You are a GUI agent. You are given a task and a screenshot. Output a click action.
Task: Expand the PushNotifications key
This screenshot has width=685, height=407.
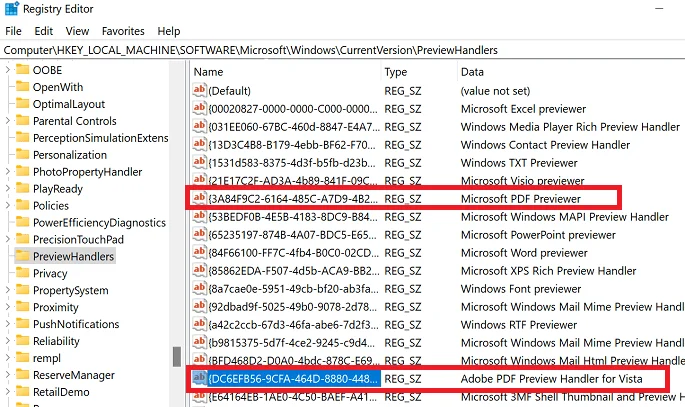click(7, 324)
